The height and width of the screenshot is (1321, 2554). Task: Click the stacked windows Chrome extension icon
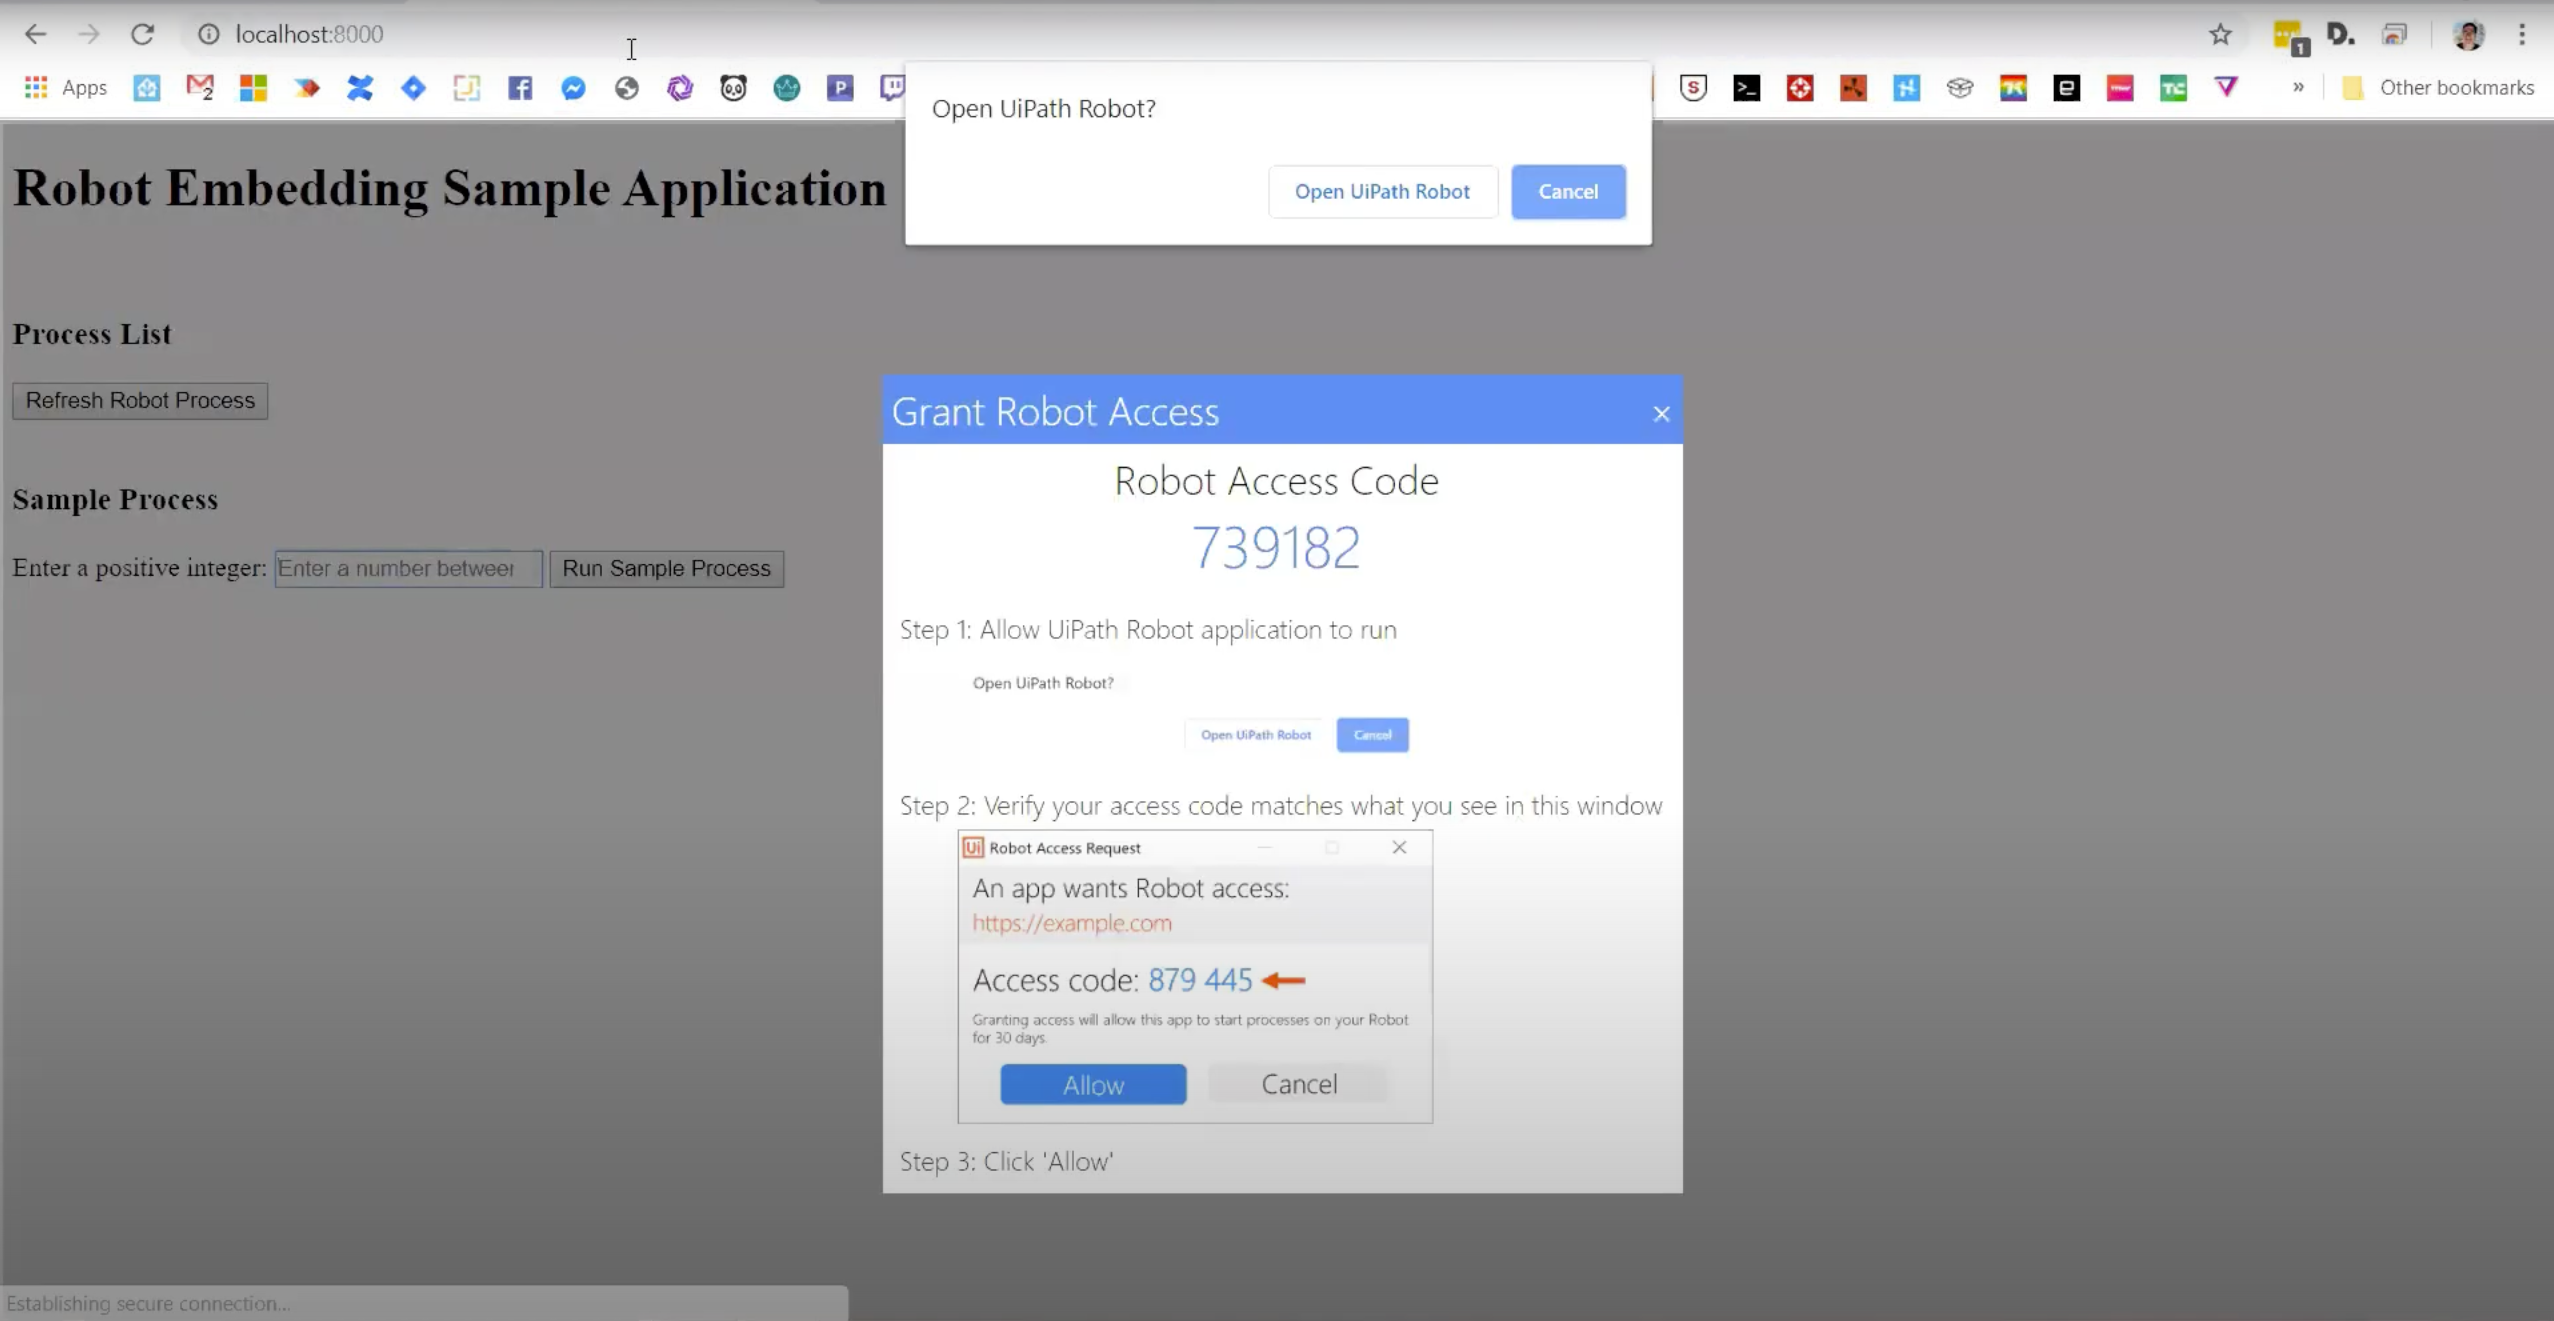coord(2394,35)
